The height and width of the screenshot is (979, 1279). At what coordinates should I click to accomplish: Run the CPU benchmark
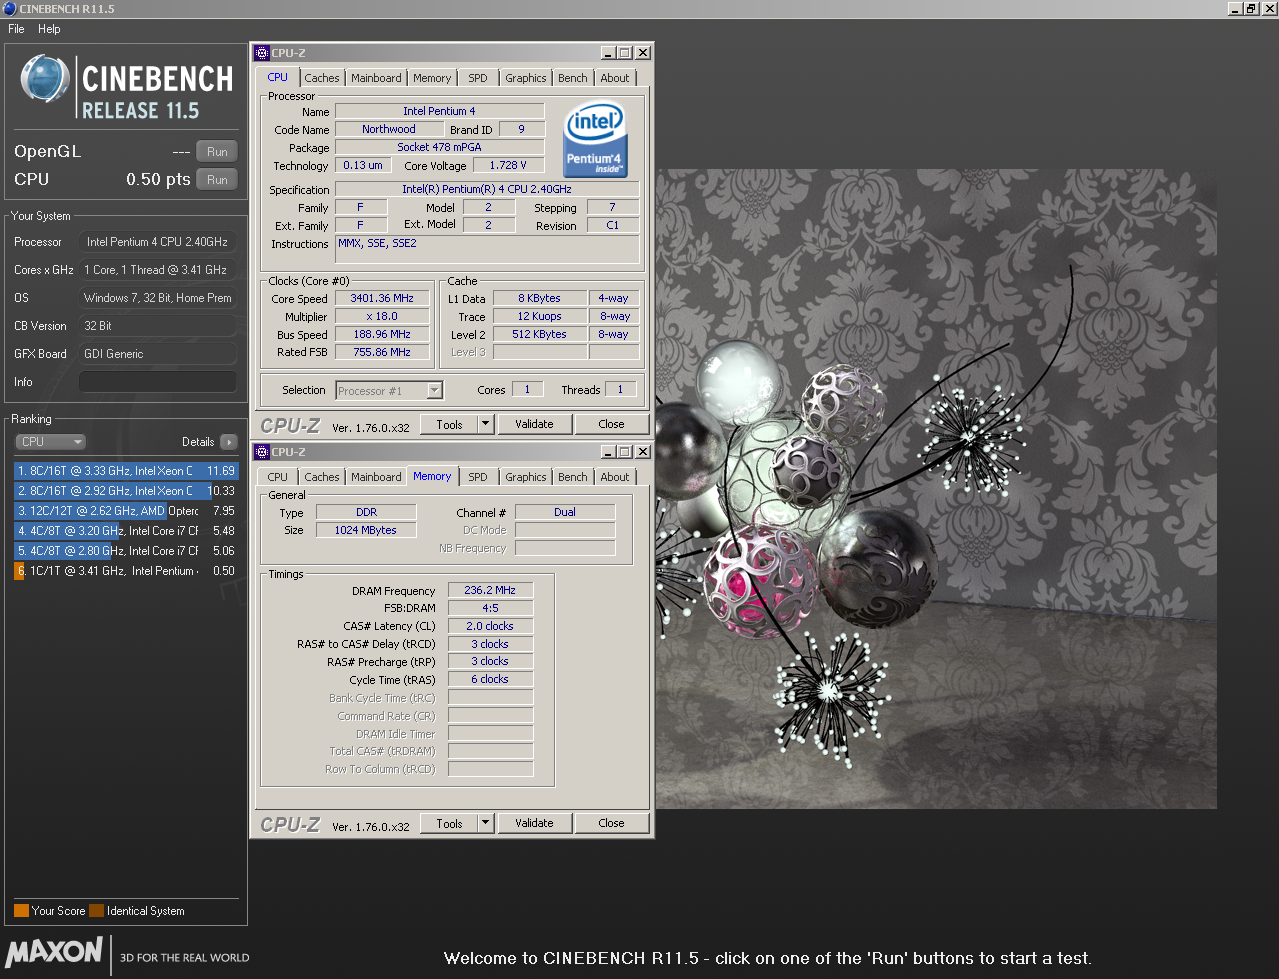(217, 180)
